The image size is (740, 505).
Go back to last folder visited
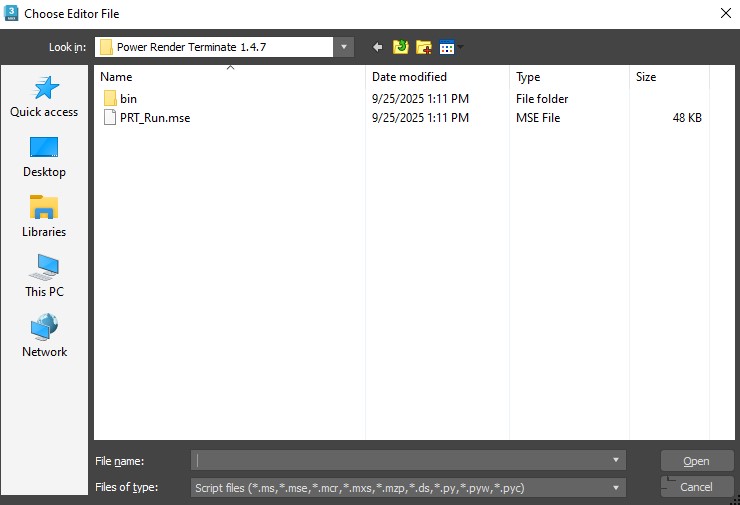377,47
